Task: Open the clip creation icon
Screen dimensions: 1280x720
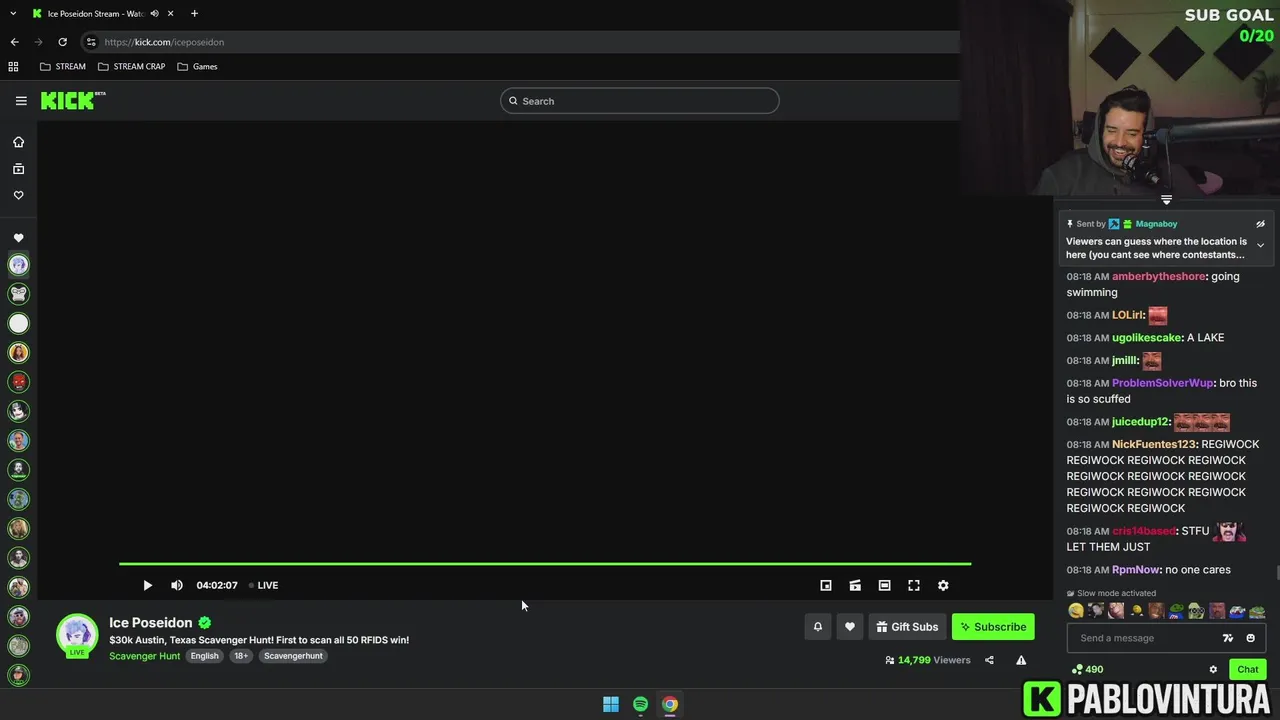Action: 855,586
